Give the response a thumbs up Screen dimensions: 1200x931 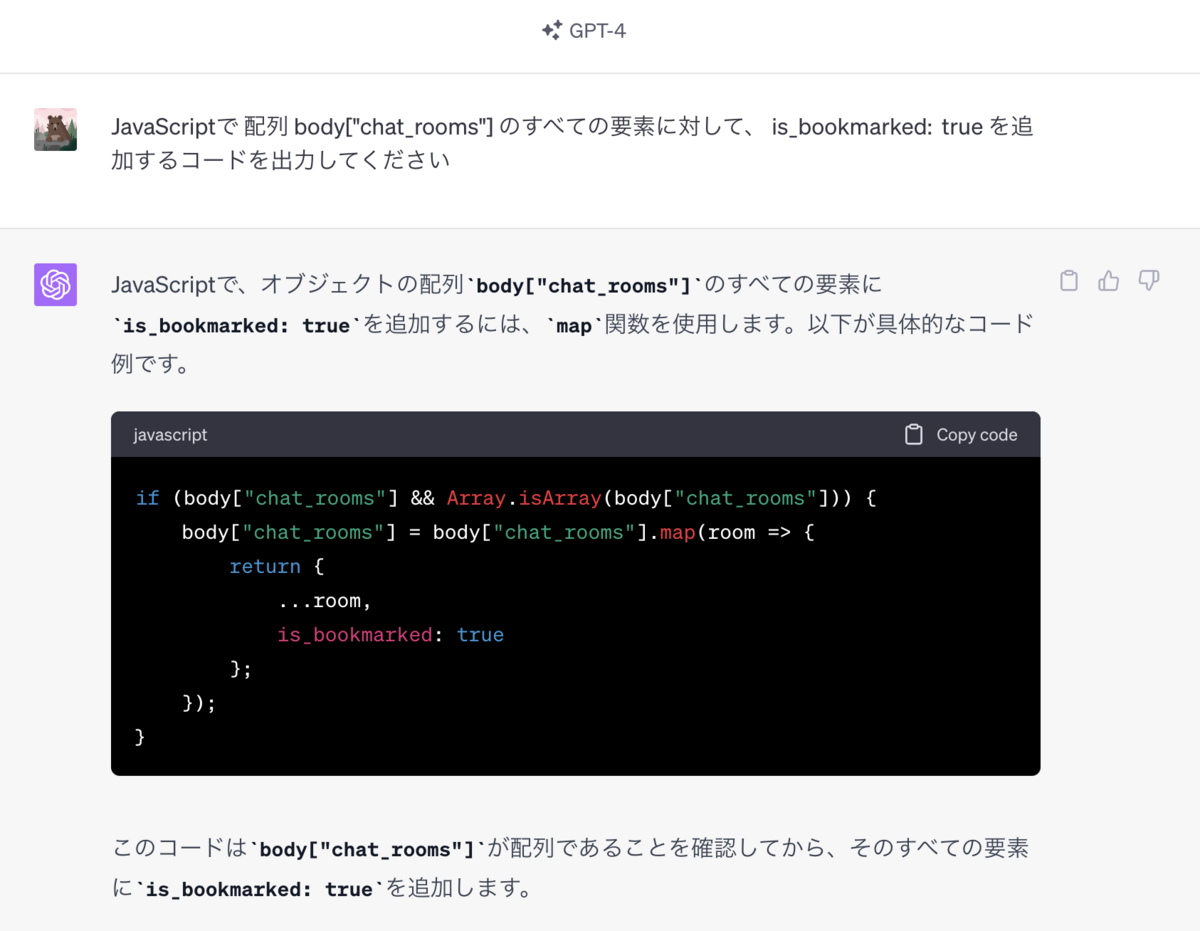[x=1108, y=281]
